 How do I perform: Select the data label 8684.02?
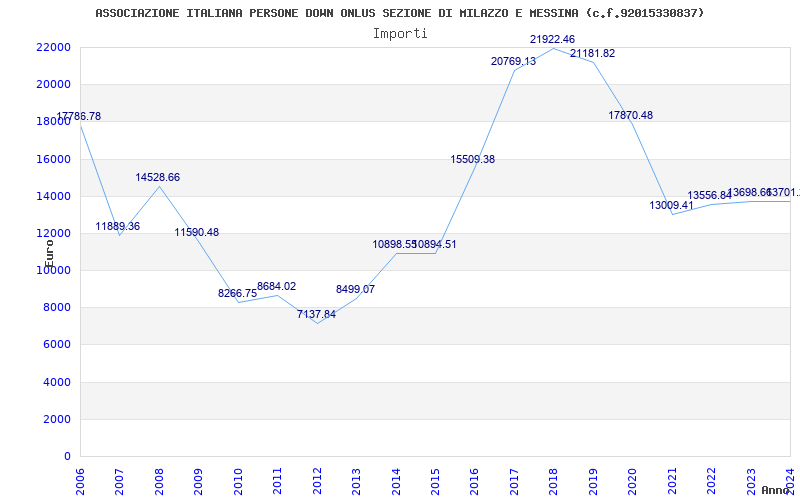point(277,287)
